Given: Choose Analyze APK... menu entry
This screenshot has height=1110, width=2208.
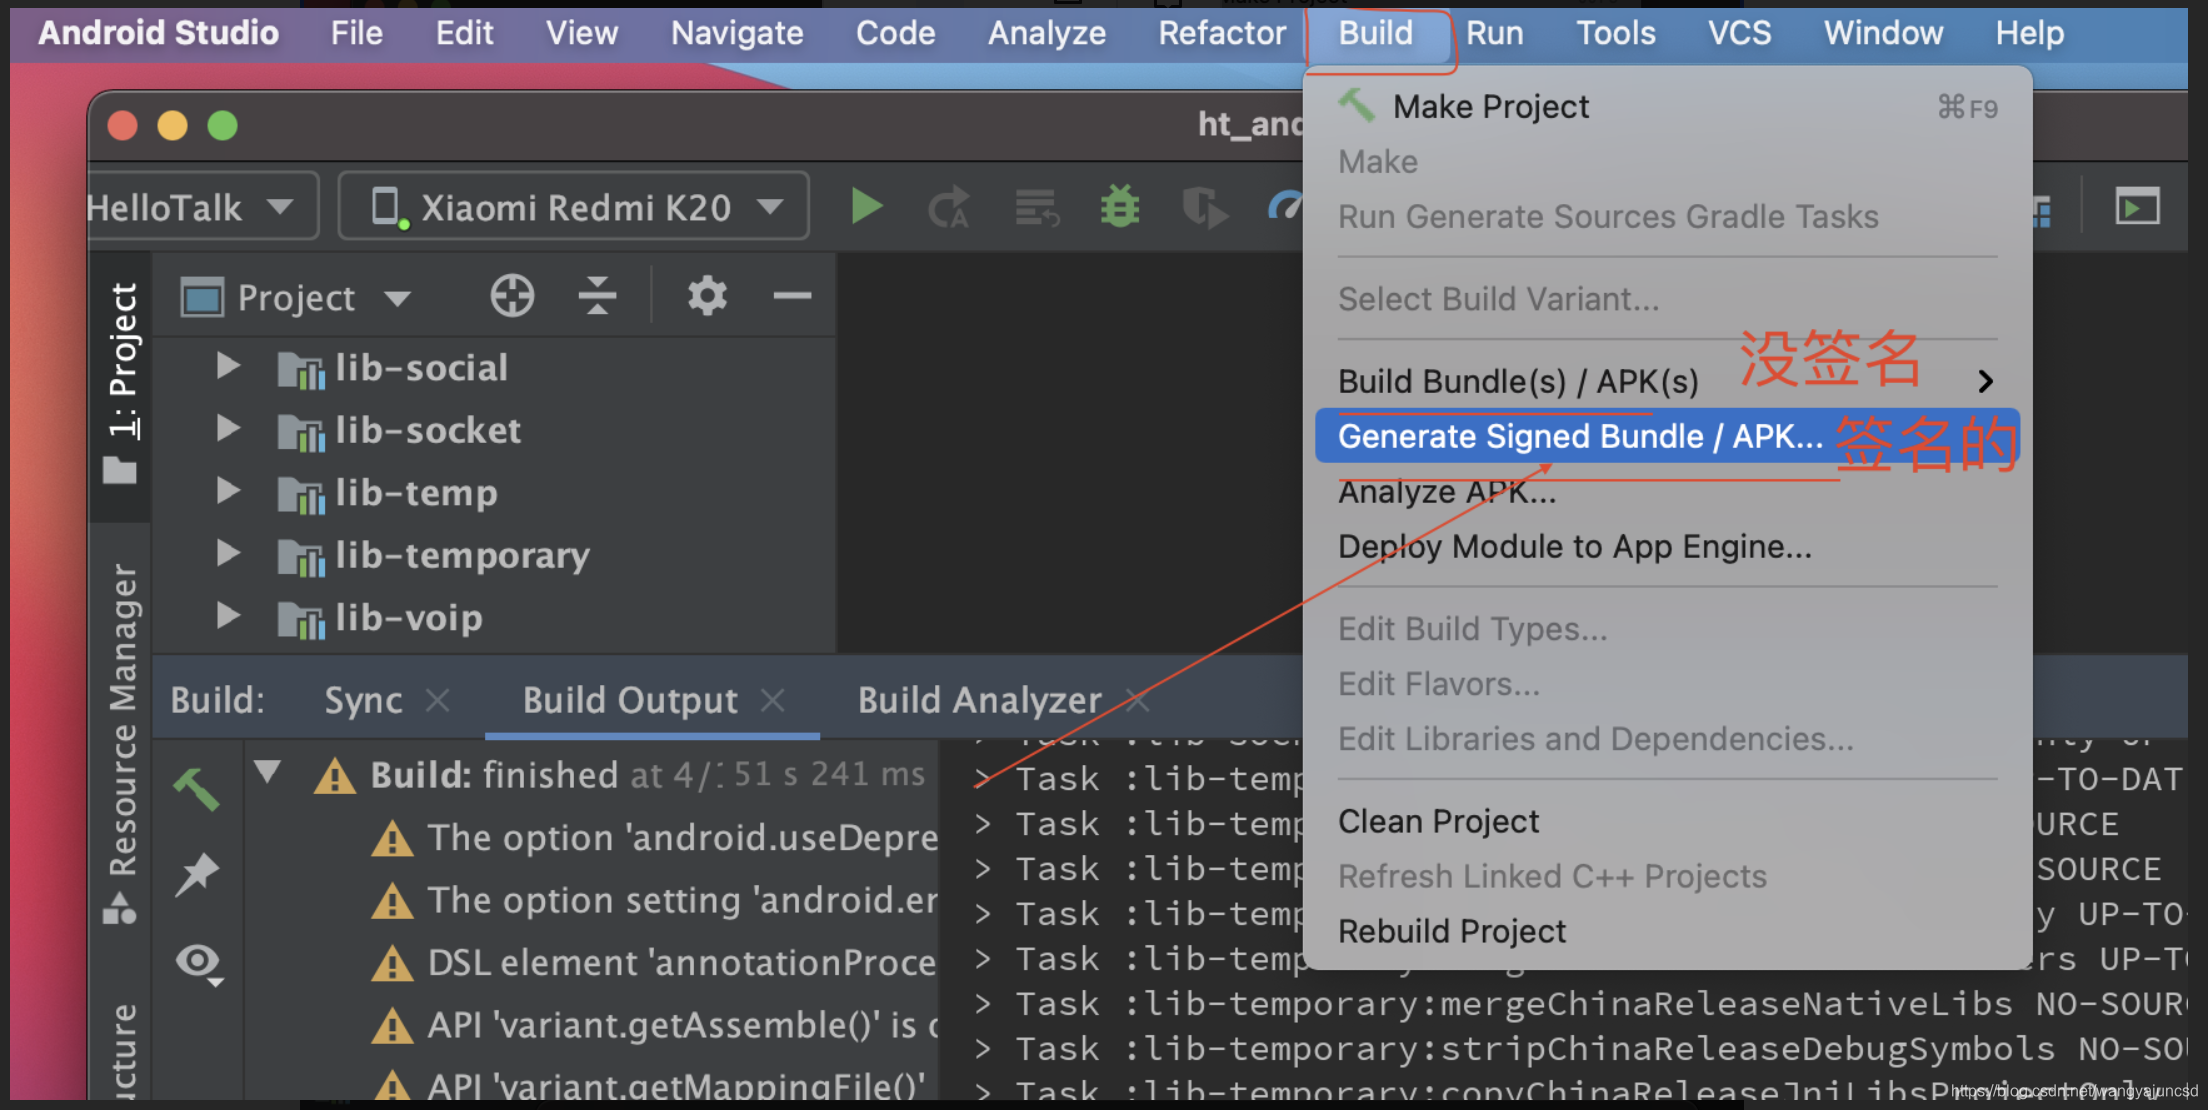Looking at the screenshot, I should [1667, 492].
